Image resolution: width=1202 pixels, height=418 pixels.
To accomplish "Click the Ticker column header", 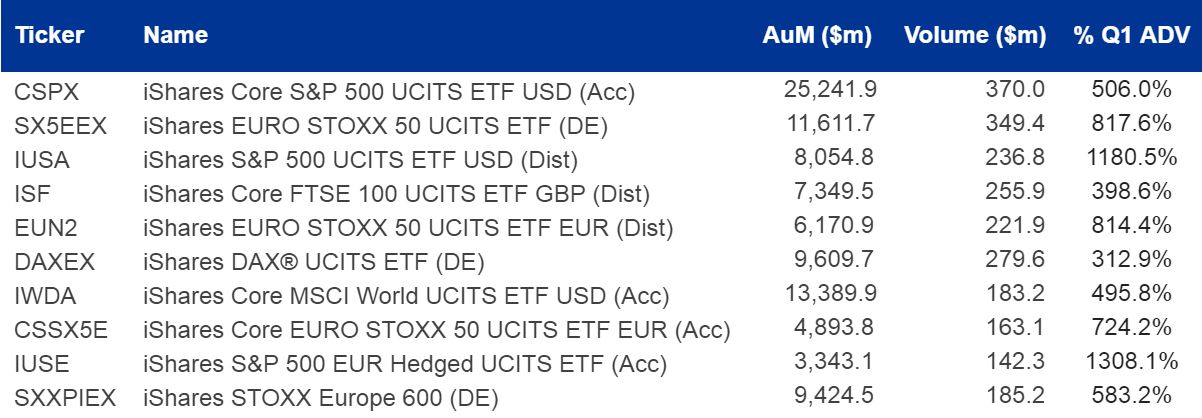I will click(48, 36).
